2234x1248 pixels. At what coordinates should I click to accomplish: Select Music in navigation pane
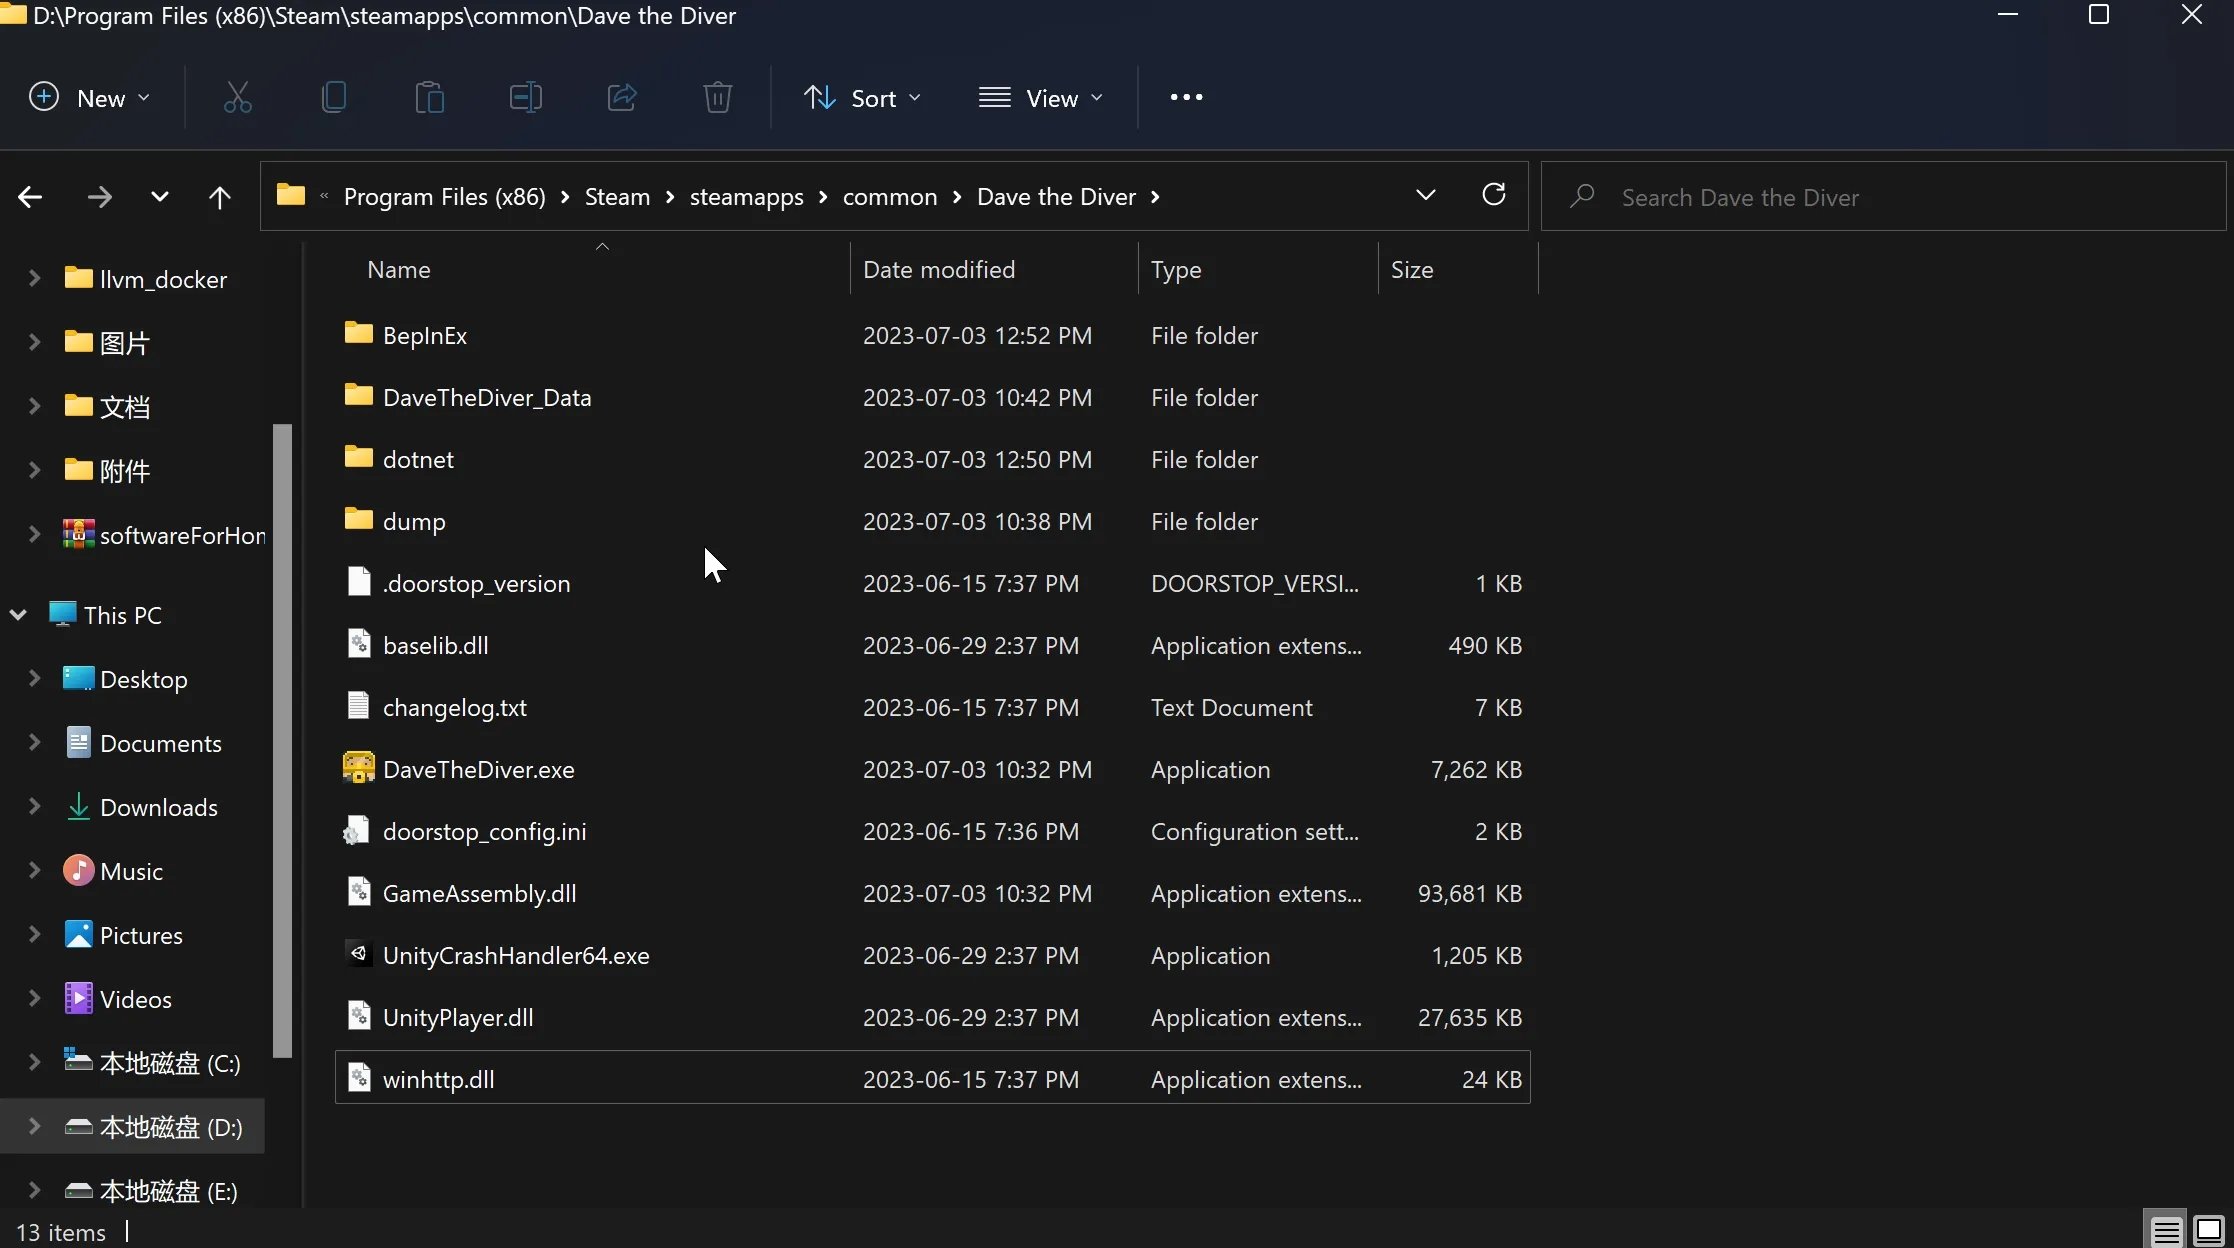[x=131, y=871]
